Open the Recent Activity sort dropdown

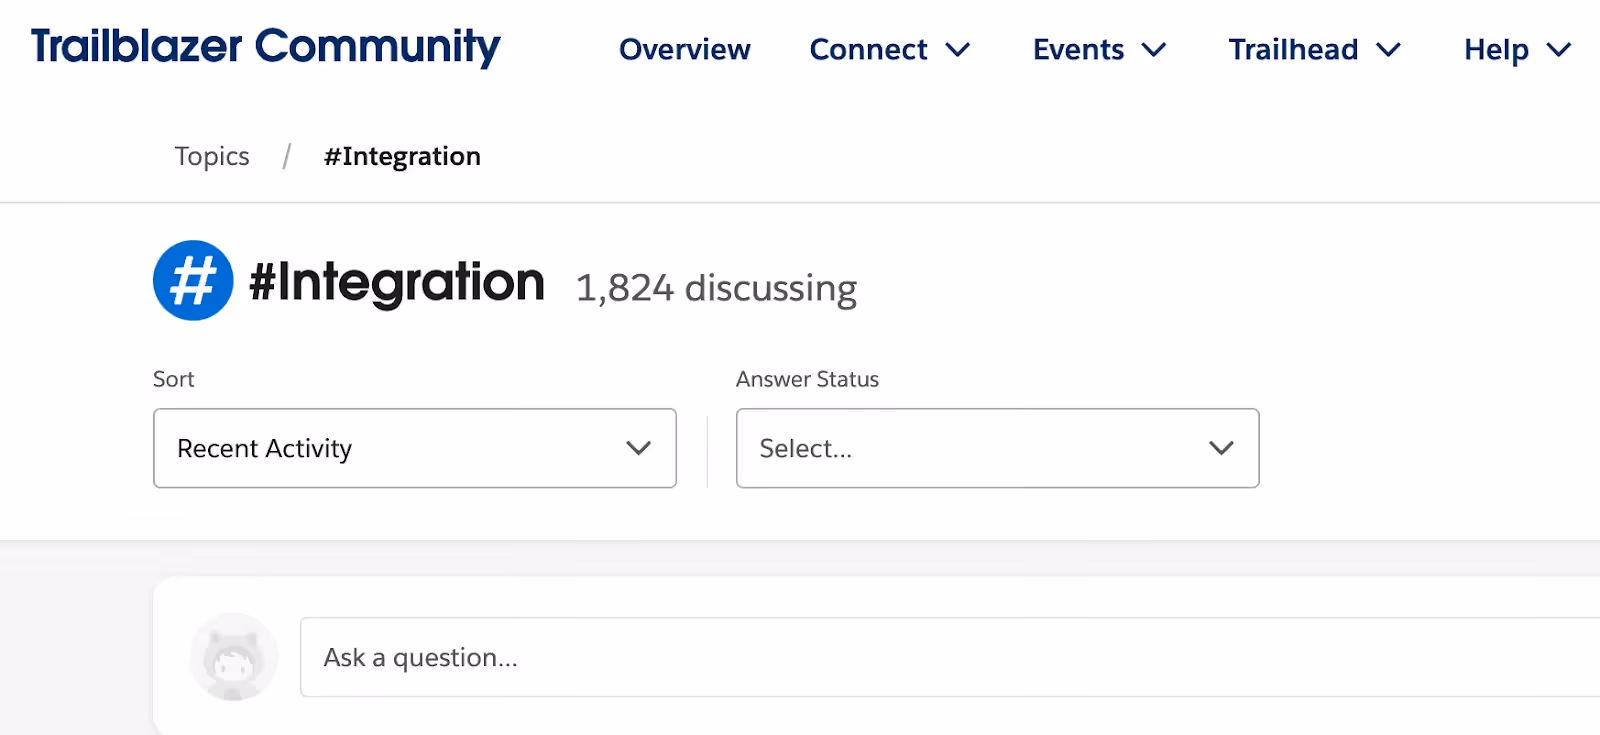tap(415, 448)
